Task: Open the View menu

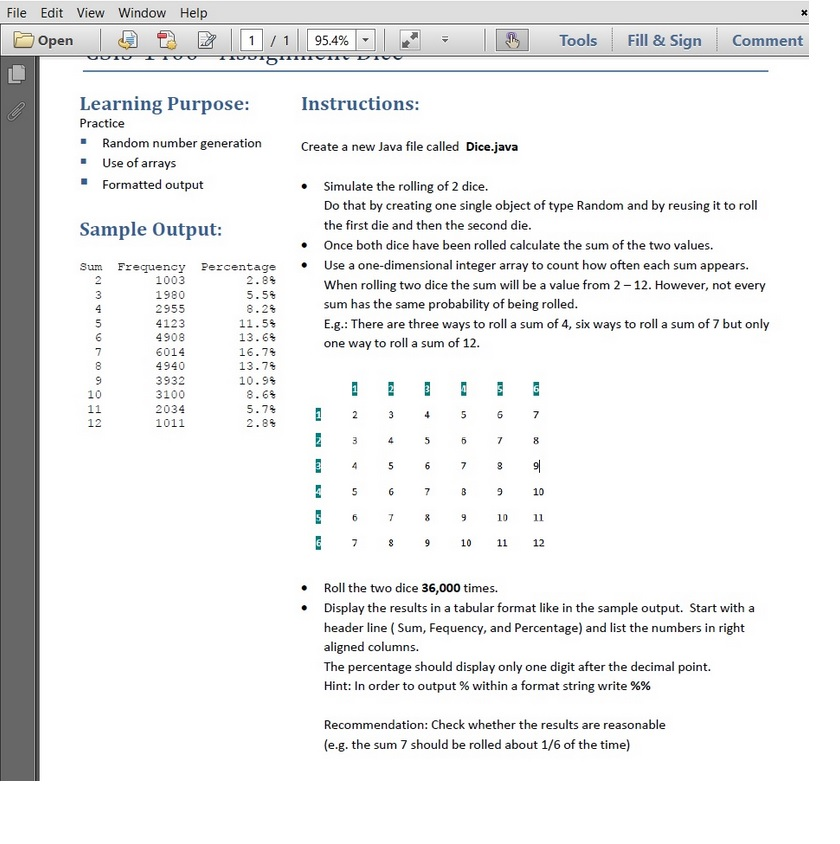Action: [x=90, y=12]
